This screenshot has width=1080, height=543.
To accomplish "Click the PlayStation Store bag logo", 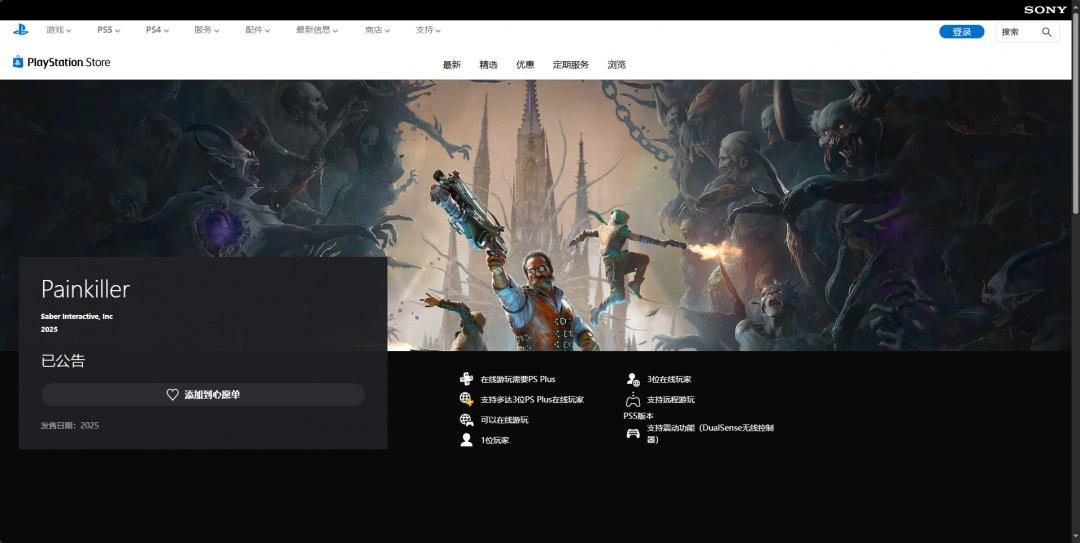I will (x=18, y=62).
